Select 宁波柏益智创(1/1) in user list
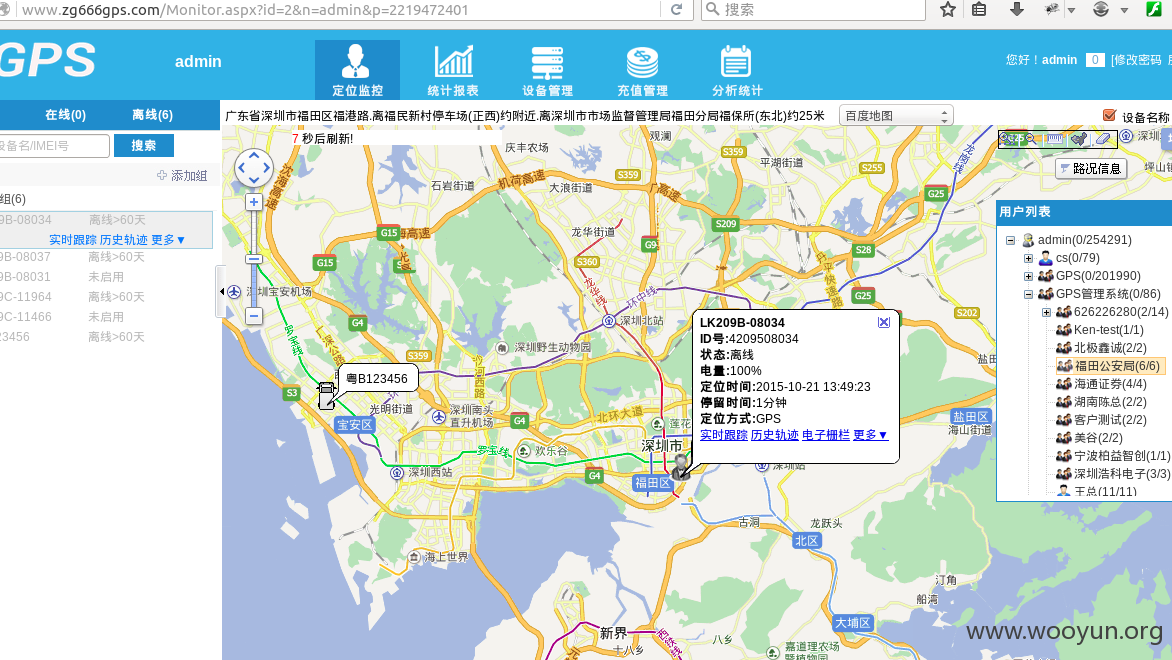Screen dimensions: 1172x660 pos(1122,455)
